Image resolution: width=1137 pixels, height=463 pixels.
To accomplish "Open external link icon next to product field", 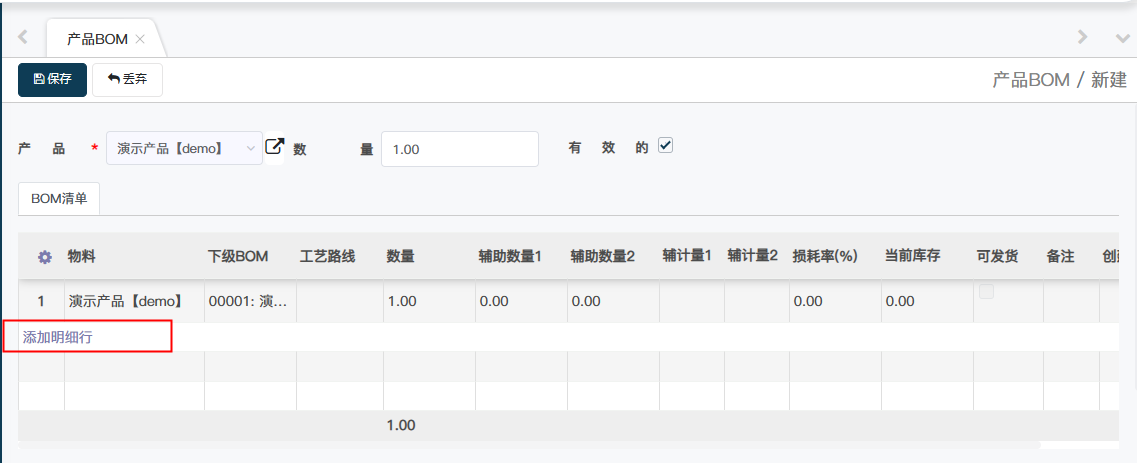I will pyautogui.click(x=275, y=147).
